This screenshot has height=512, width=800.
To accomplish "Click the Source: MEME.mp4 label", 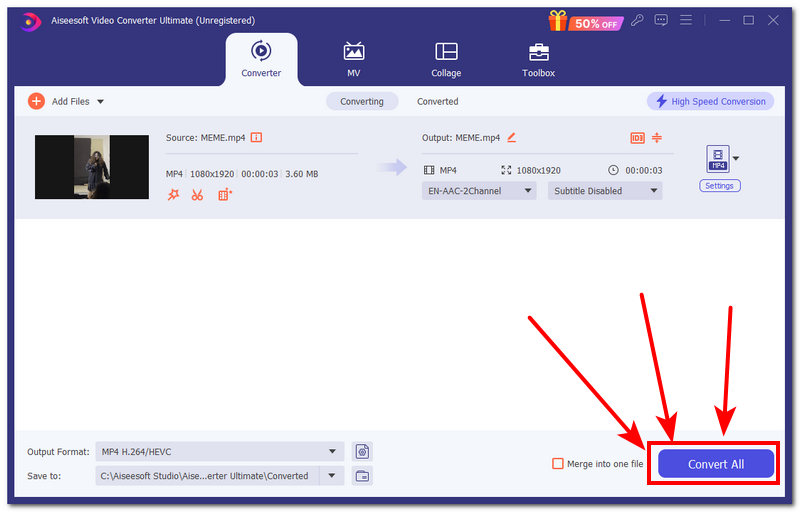I will [205, 138].
